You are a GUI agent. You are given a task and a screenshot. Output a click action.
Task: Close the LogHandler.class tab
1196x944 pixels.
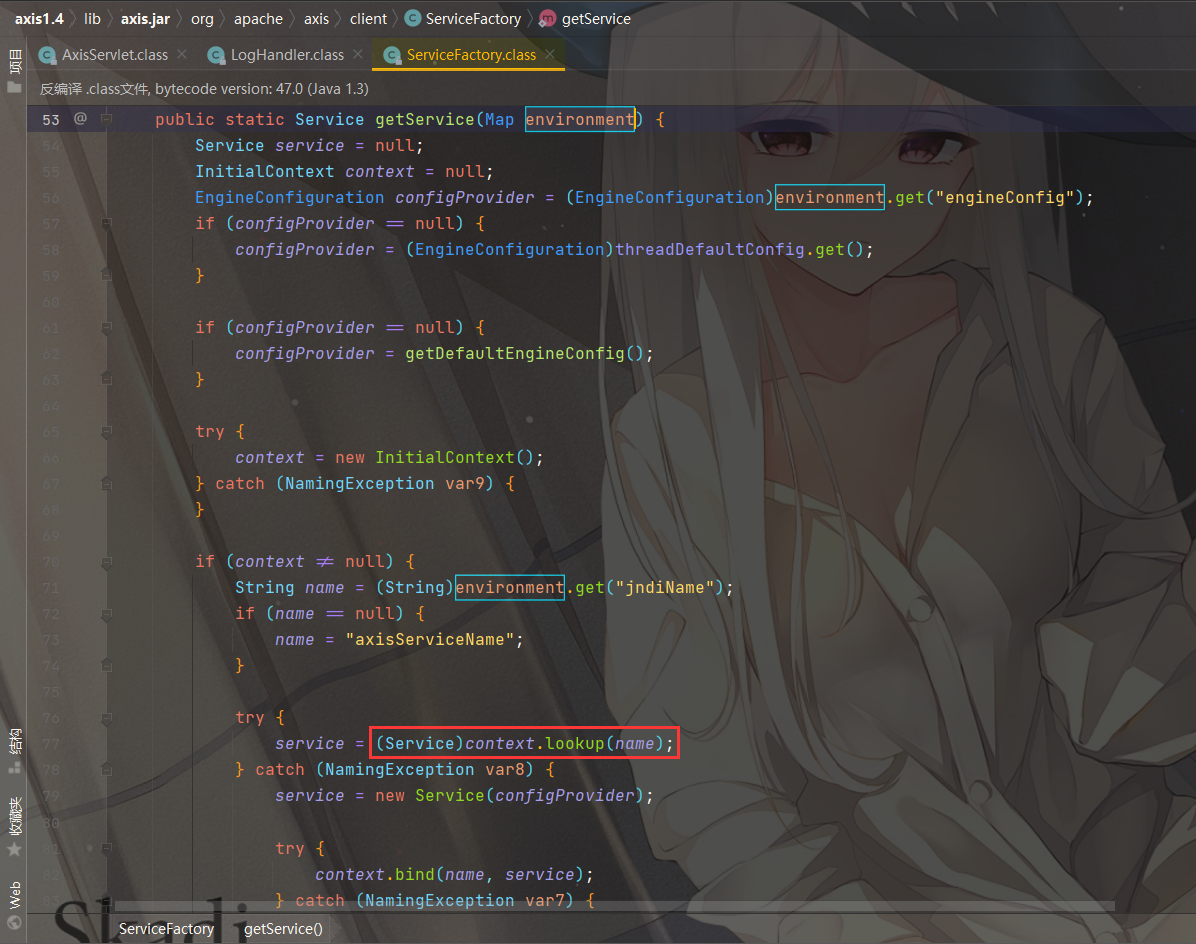pos(358,54)
